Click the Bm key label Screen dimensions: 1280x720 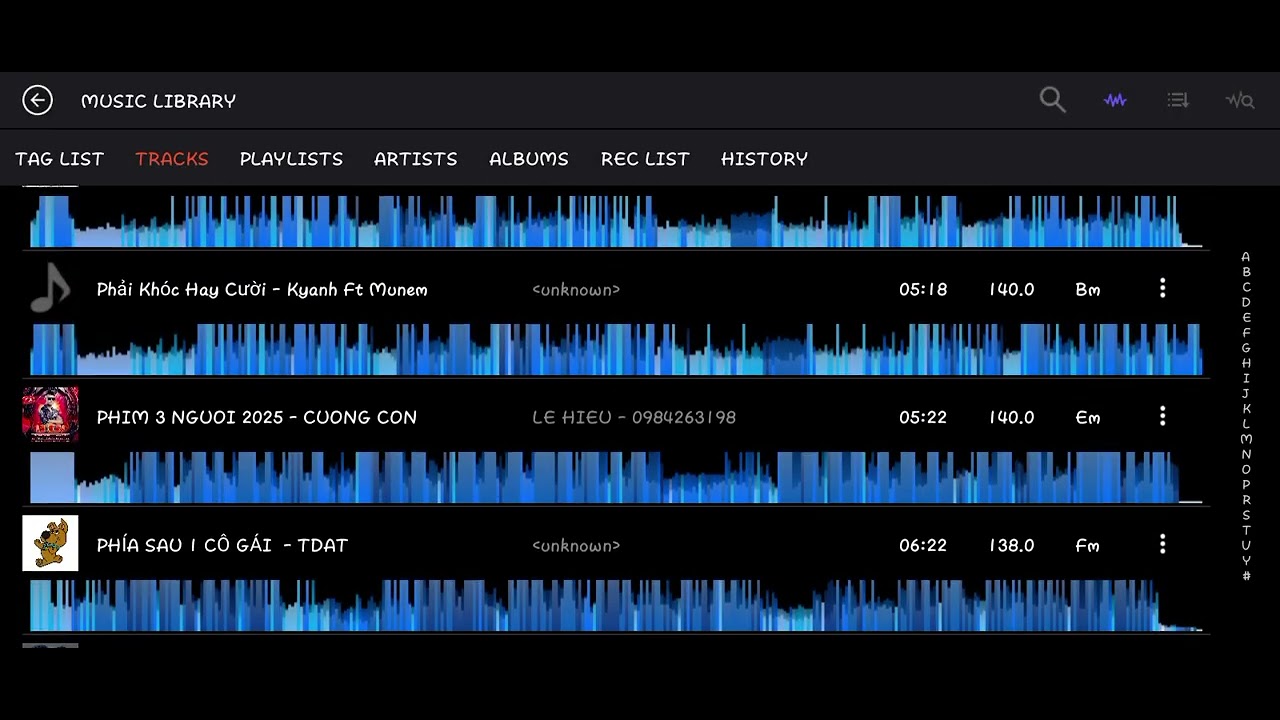coord(1088,289)
